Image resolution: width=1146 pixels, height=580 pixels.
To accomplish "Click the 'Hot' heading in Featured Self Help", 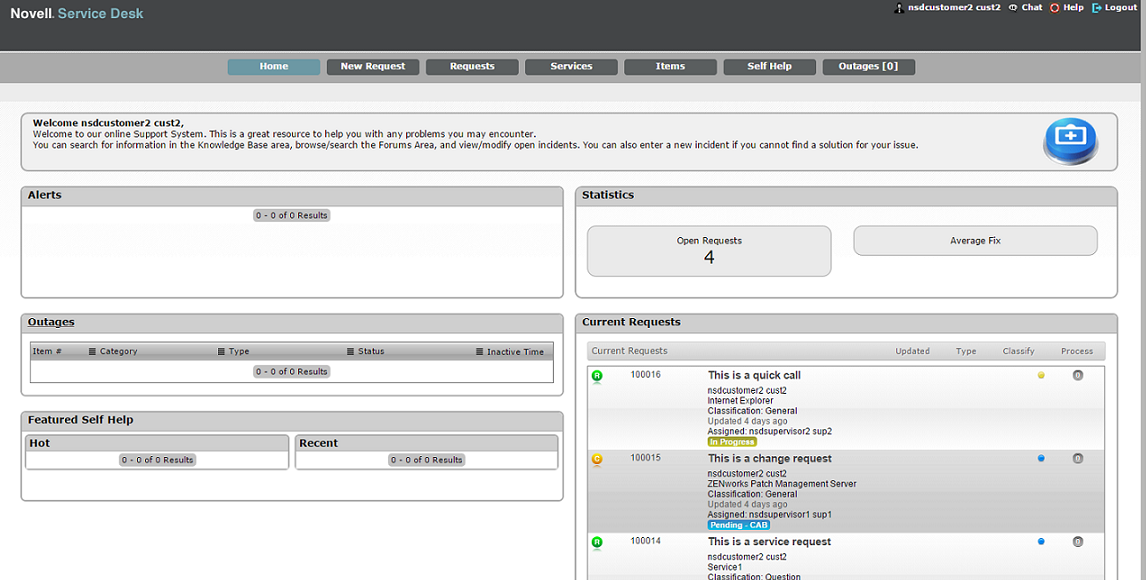I will pyautogui.click(x=39, y=443).
